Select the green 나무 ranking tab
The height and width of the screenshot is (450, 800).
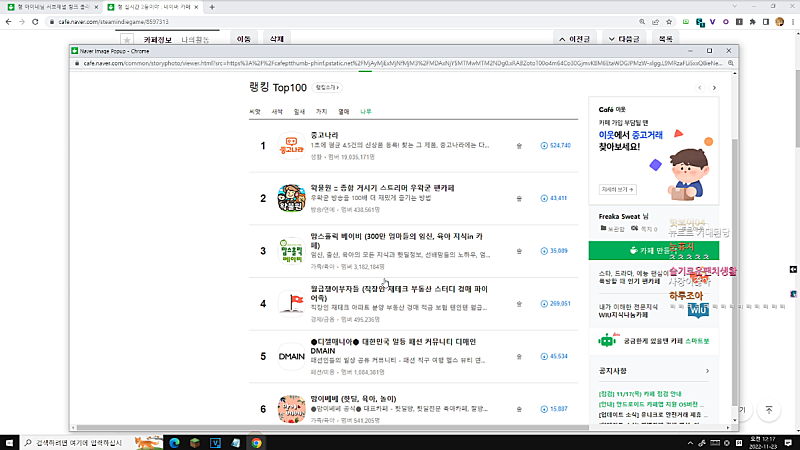(366, 112)
